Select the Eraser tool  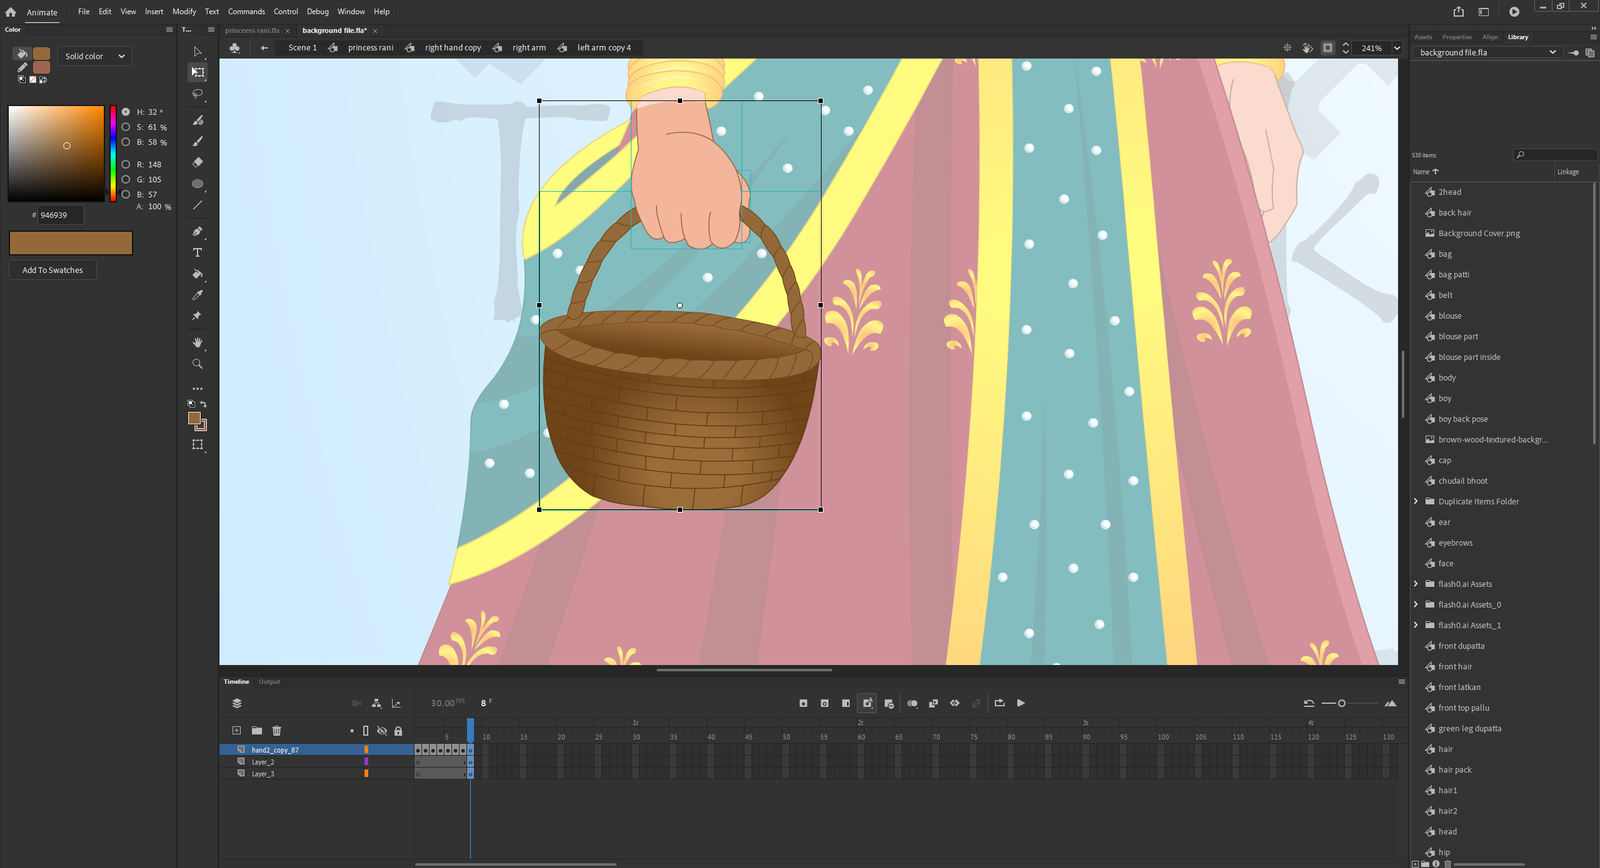click(197, 162)
